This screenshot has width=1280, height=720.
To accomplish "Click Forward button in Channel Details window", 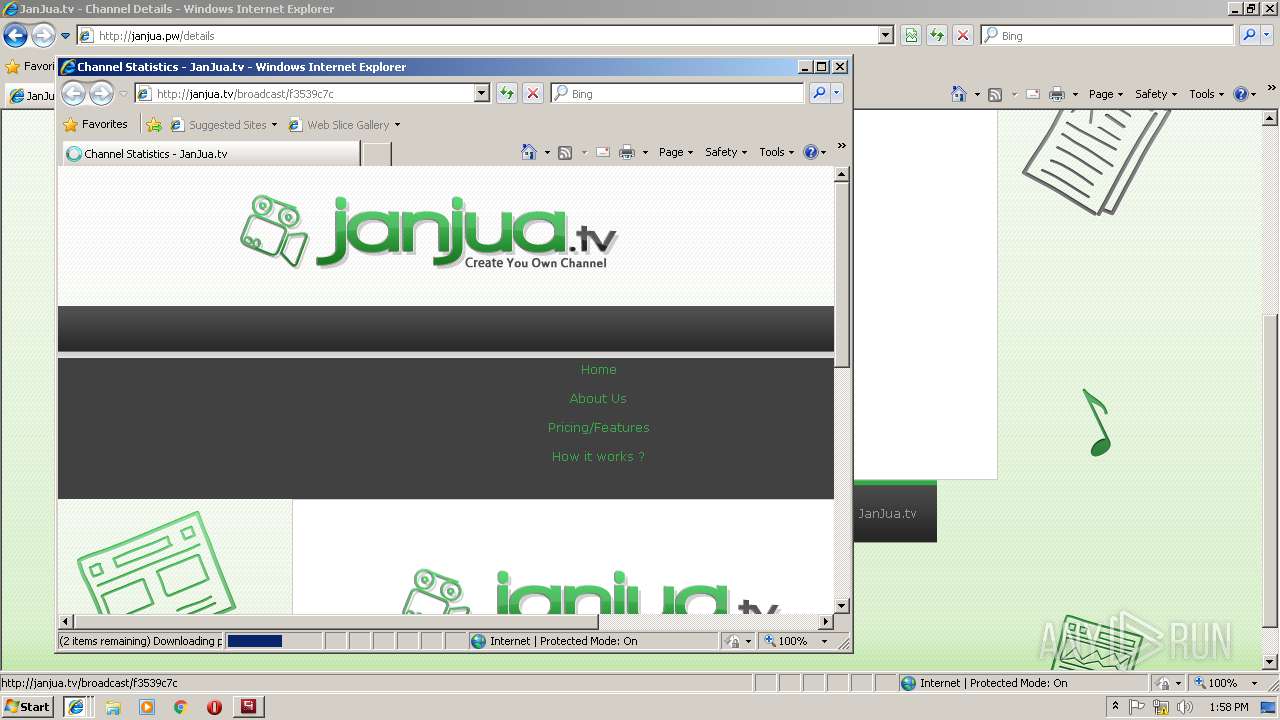I will click(x=43, y=36).
